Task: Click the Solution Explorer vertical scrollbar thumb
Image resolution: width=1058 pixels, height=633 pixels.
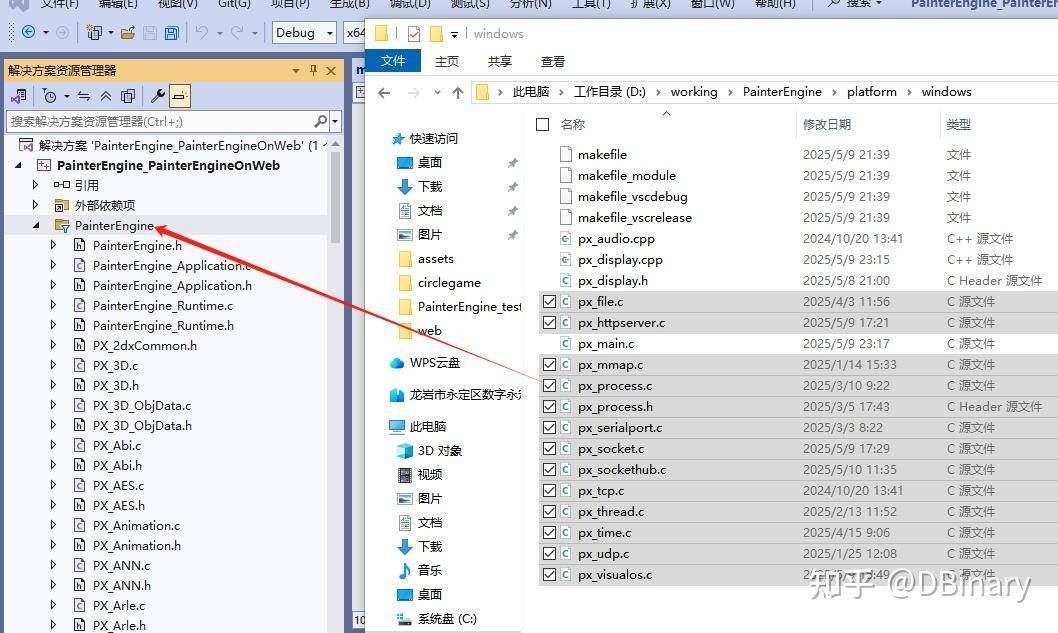Action: tap(335, 197)
